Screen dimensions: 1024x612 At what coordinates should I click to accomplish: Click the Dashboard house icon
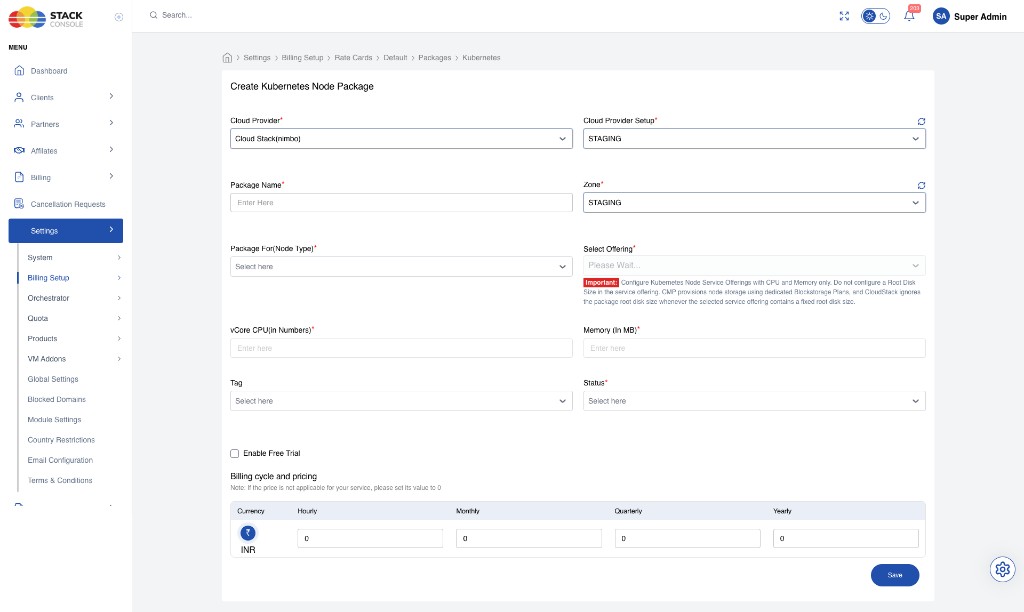point(19,71)
